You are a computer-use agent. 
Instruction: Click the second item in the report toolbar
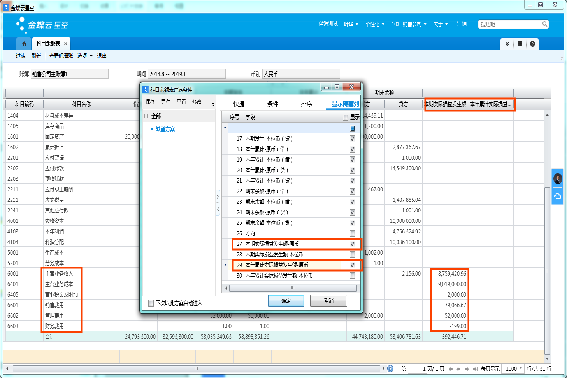coord(36,55)
